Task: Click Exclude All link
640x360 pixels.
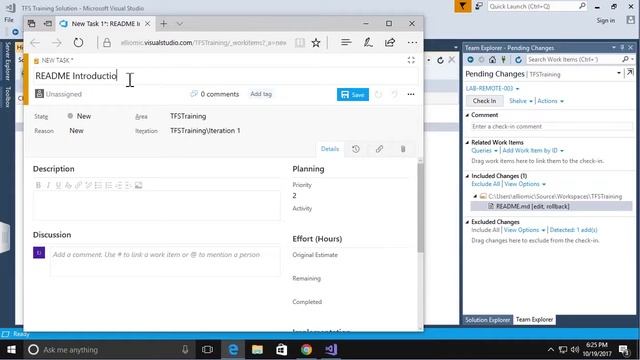Action: (x=485, y=184)
